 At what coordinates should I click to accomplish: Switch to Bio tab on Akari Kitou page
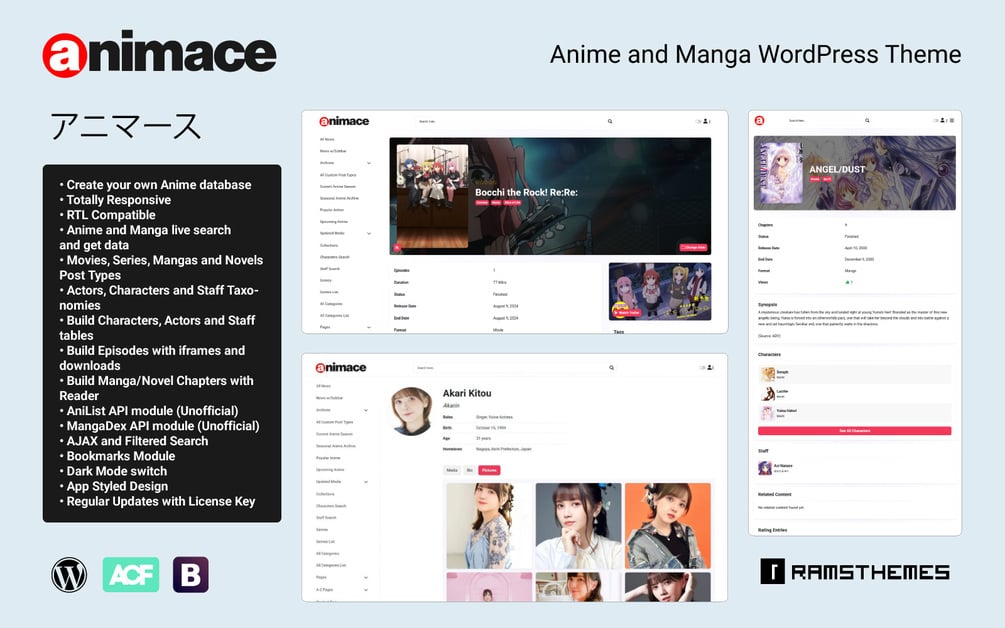click(x=469, y=470)
